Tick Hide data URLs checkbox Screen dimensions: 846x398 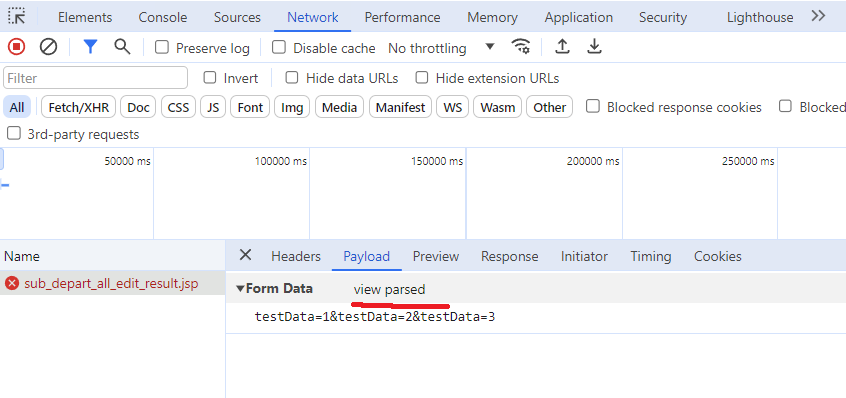click(292, 78)
